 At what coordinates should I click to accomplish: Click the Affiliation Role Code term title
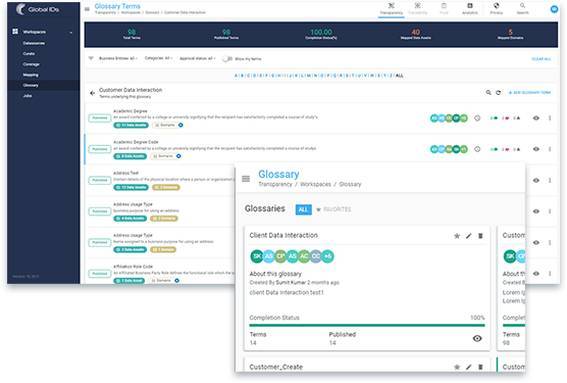click(x=133, y=267)
